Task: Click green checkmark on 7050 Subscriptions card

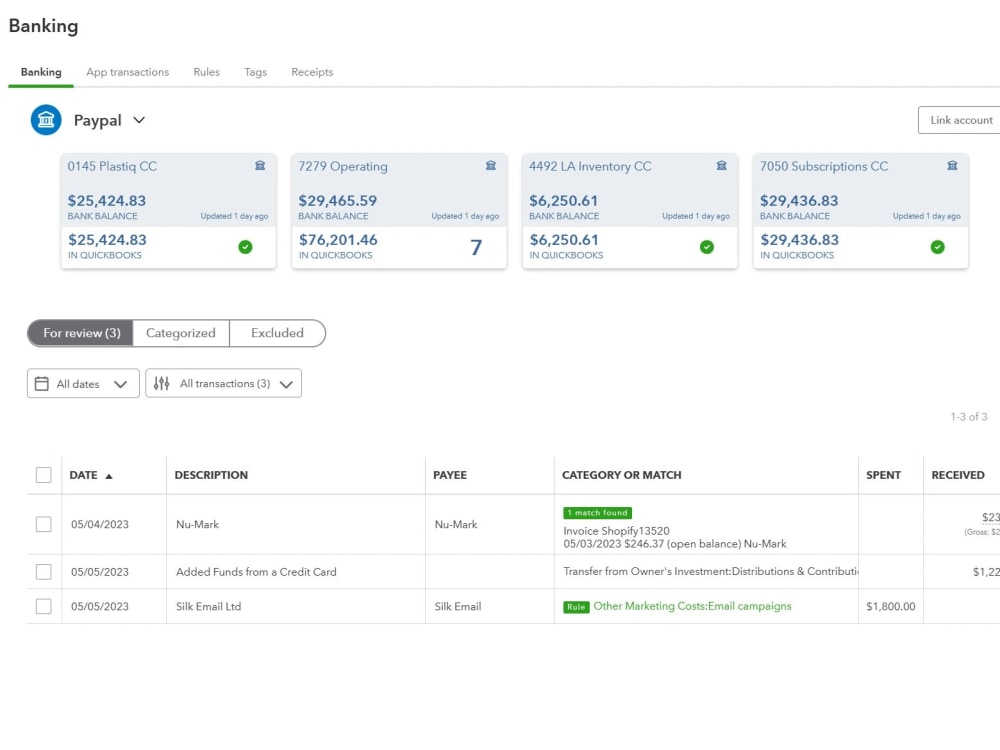Action: pyautogui.click(x=938, y=247)
